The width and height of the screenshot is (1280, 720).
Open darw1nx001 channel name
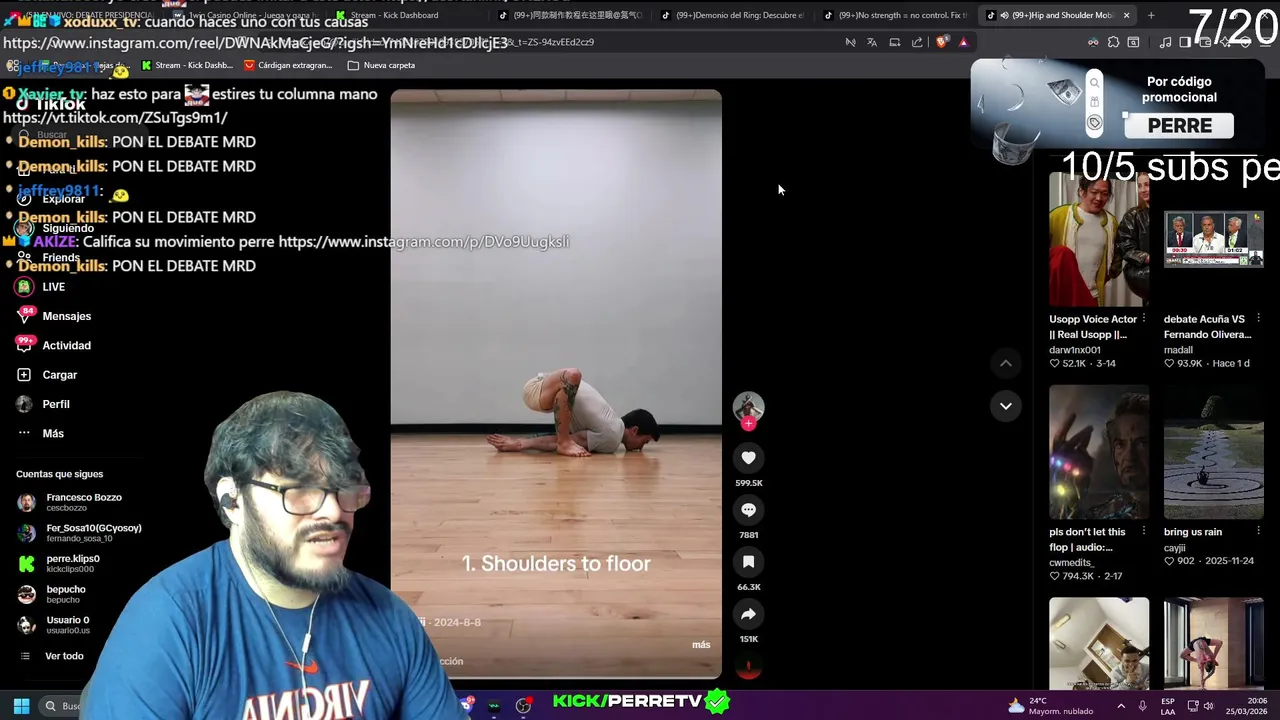point(1075,350)
